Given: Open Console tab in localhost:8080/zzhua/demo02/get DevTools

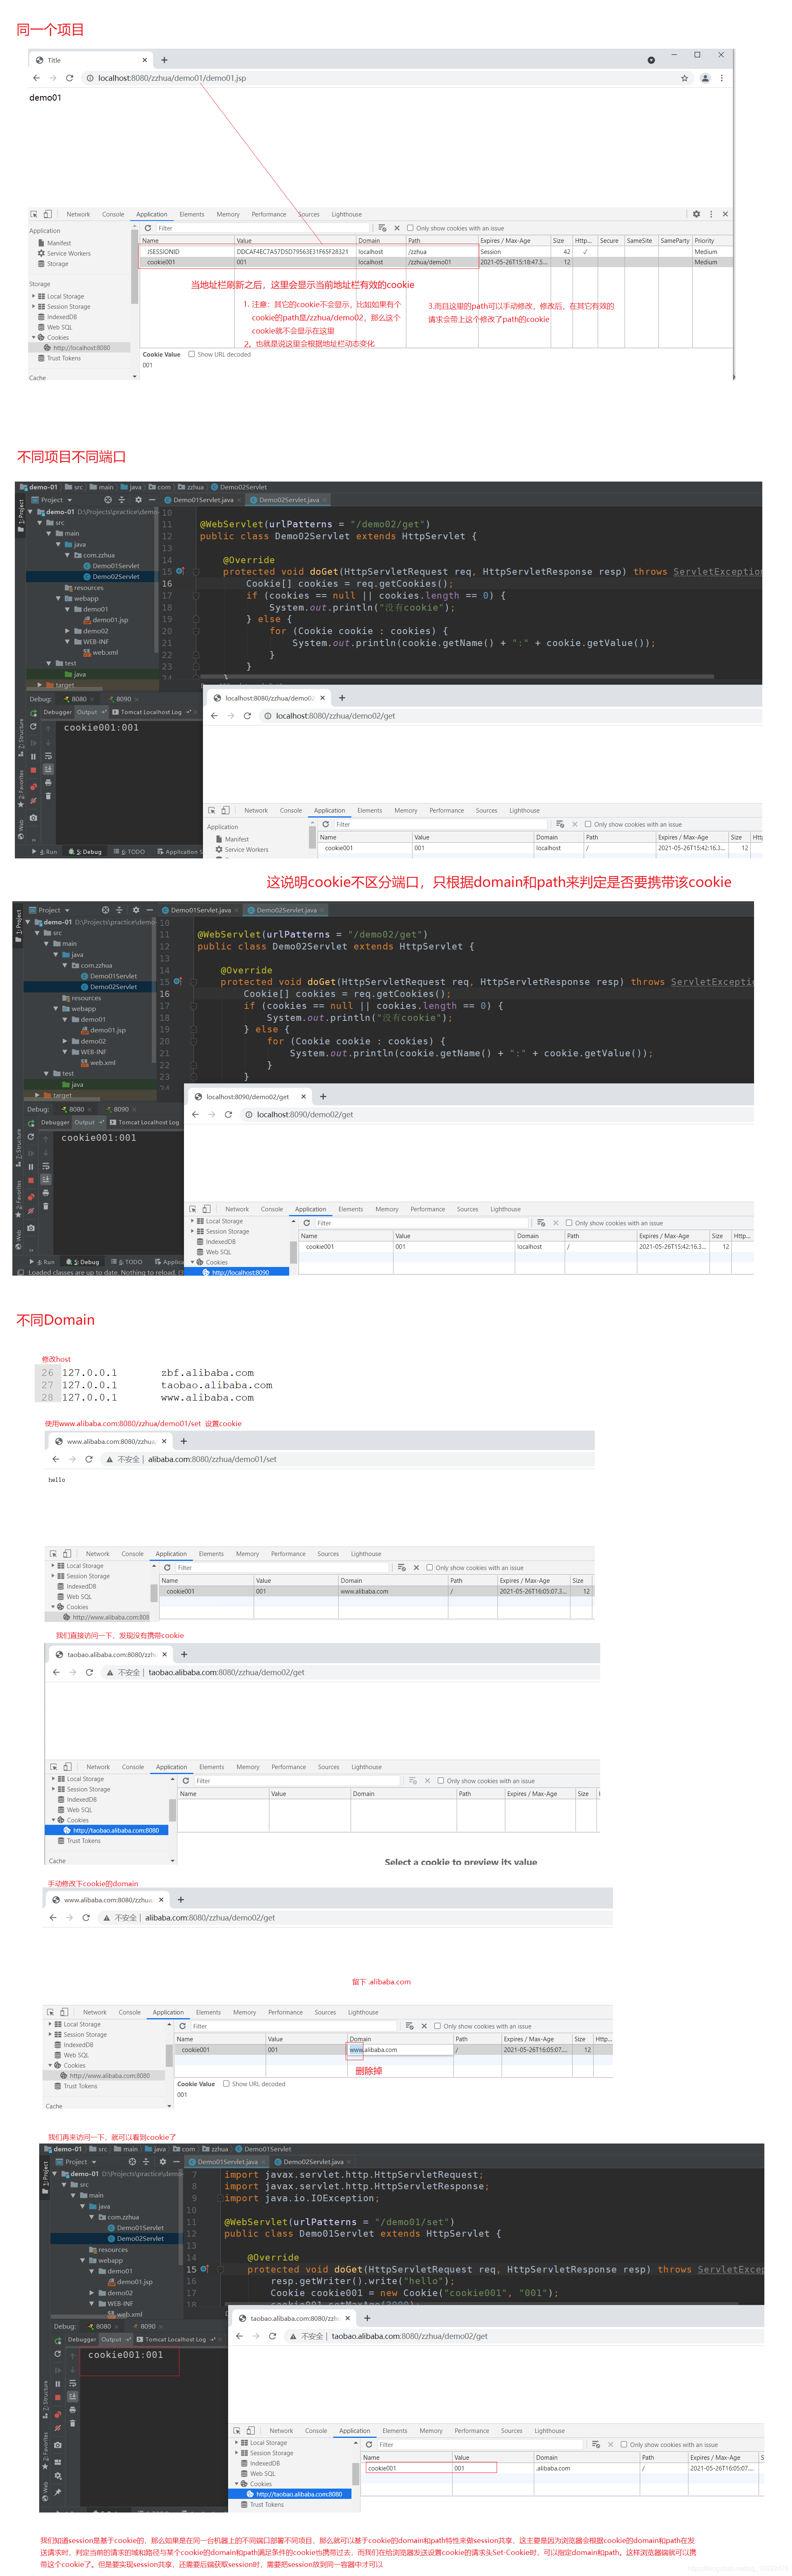Looking at the screenshot, I should [x=291, y=810].
